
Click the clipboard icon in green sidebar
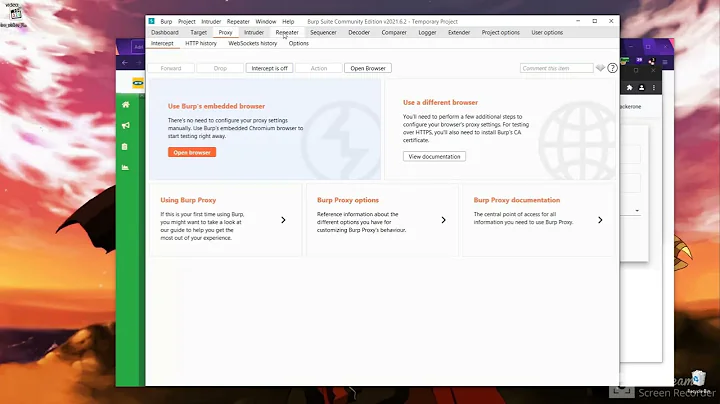125,146
